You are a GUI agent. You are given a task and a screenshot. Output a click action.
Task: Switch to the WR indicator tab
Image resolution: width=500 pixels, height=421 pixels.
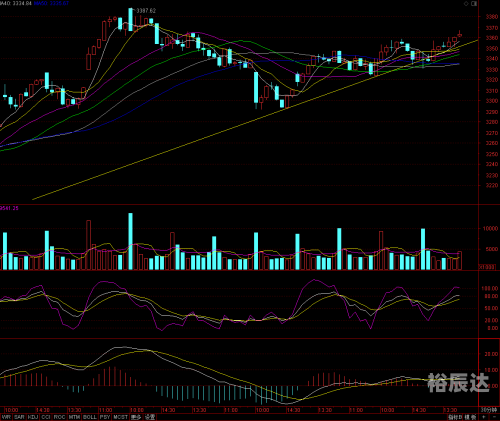click(6, 417)
